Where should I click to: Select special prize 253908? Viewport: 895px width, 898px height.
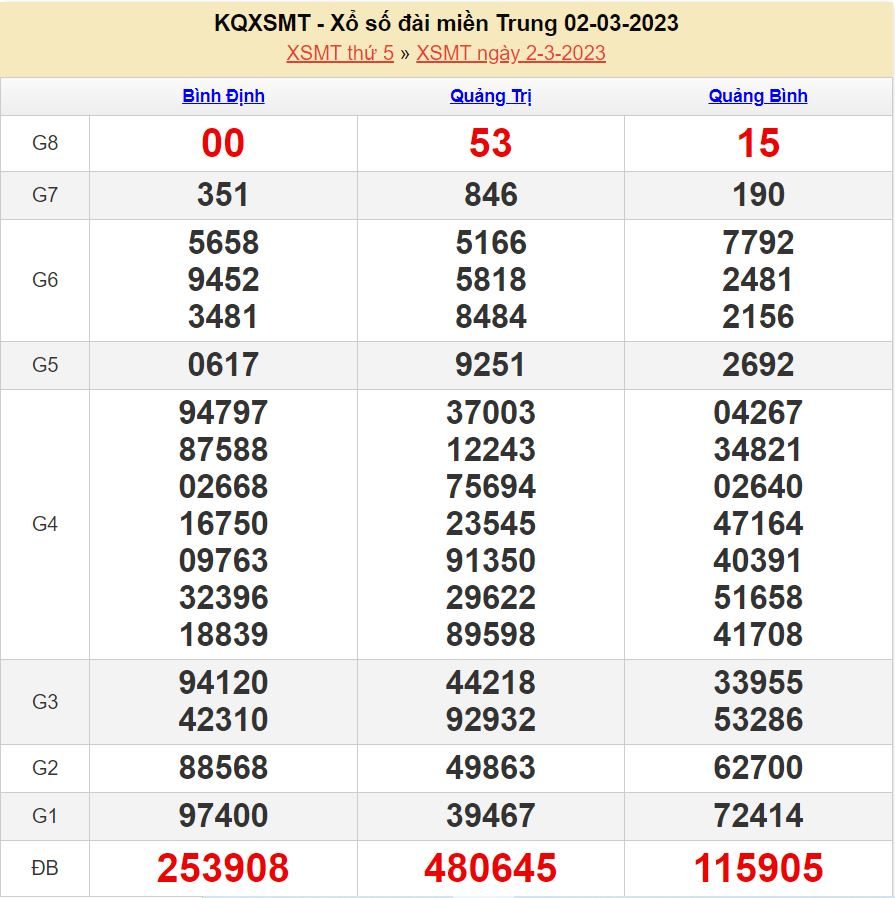pyautogui.click(x=223, y=868)
